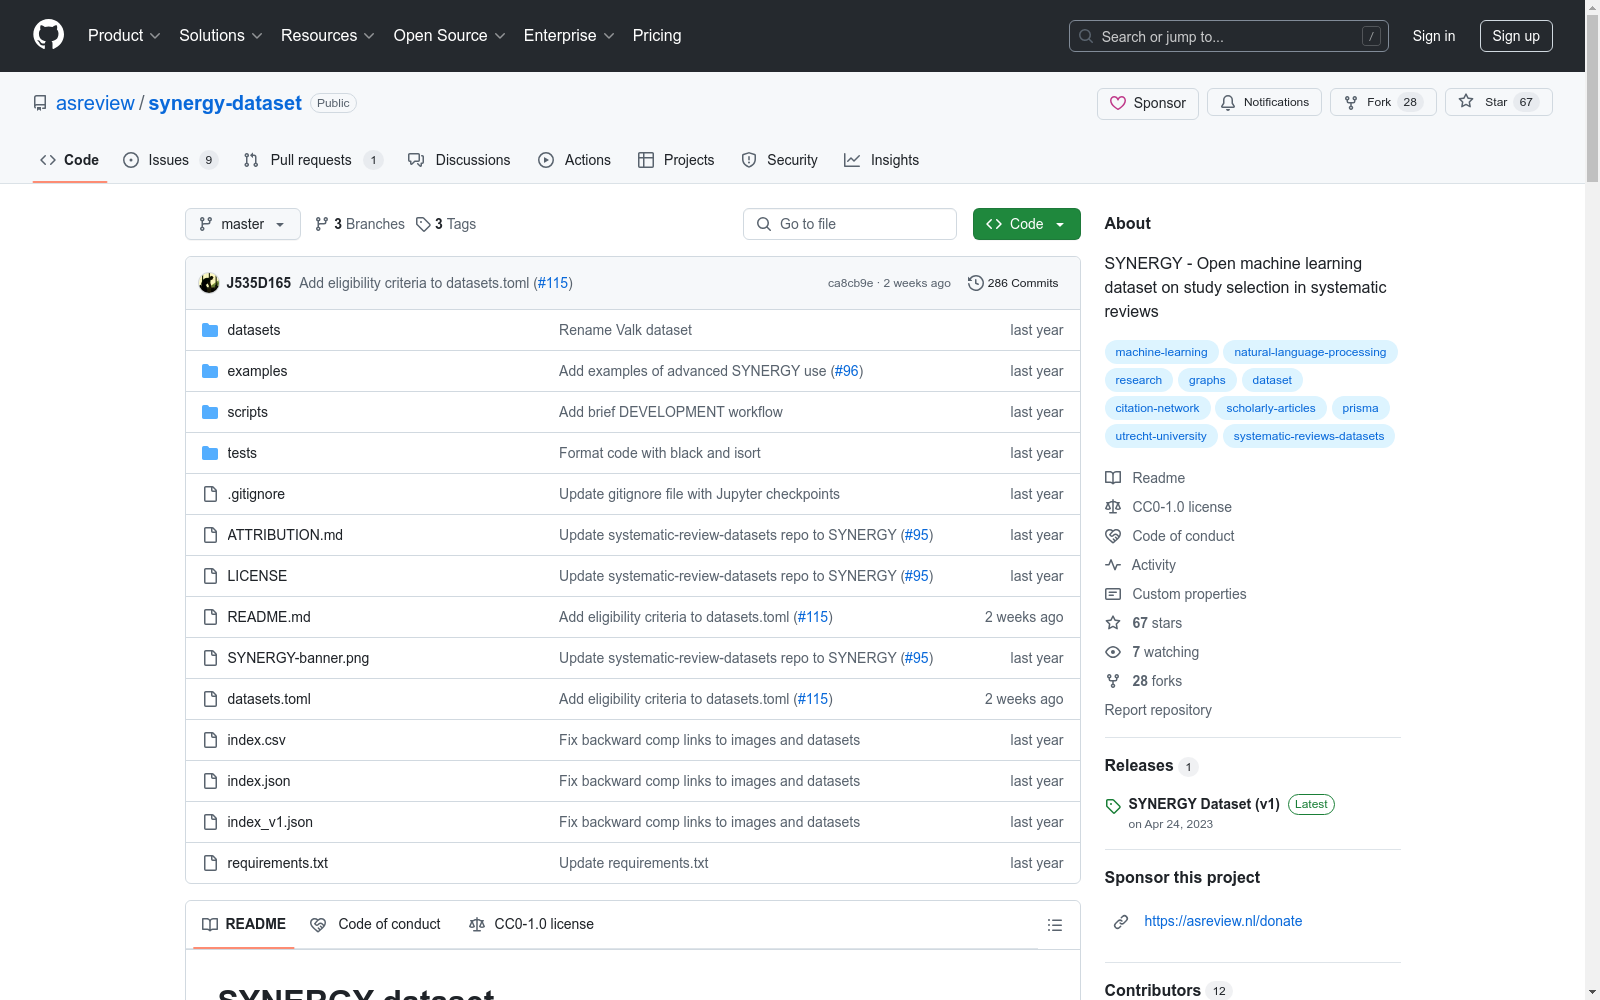Click the datasets.toml file icon
1600x1000 pixels.
pyautogui.click(x=210, y=699)
